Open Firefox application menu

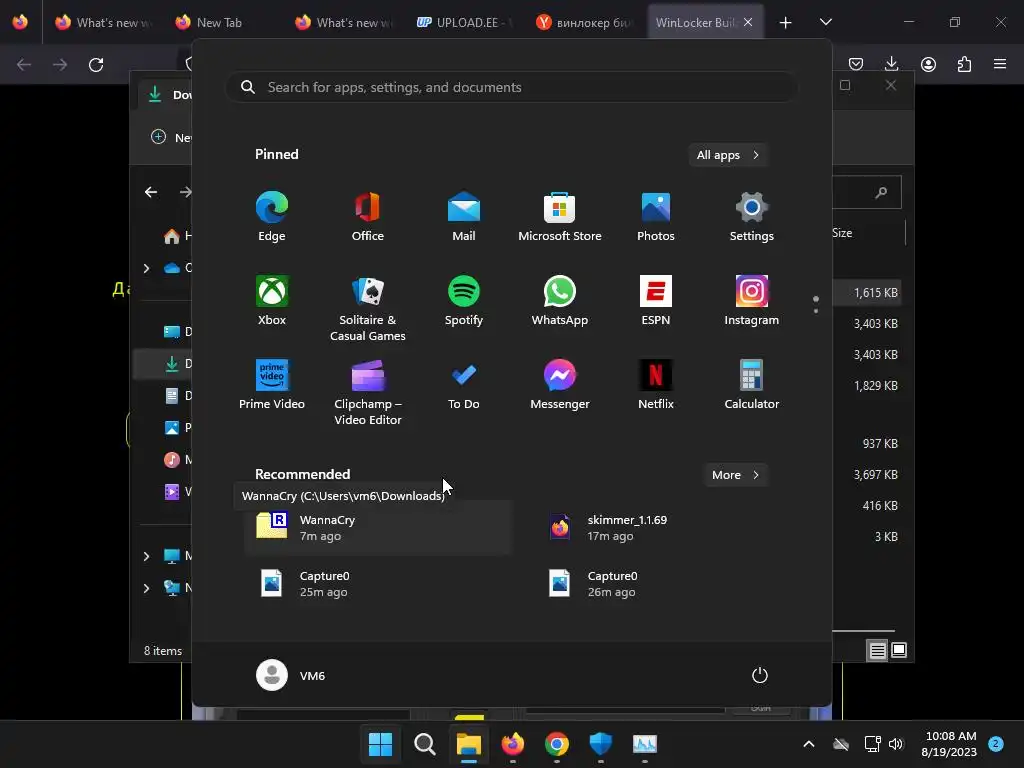point(1000,64)
